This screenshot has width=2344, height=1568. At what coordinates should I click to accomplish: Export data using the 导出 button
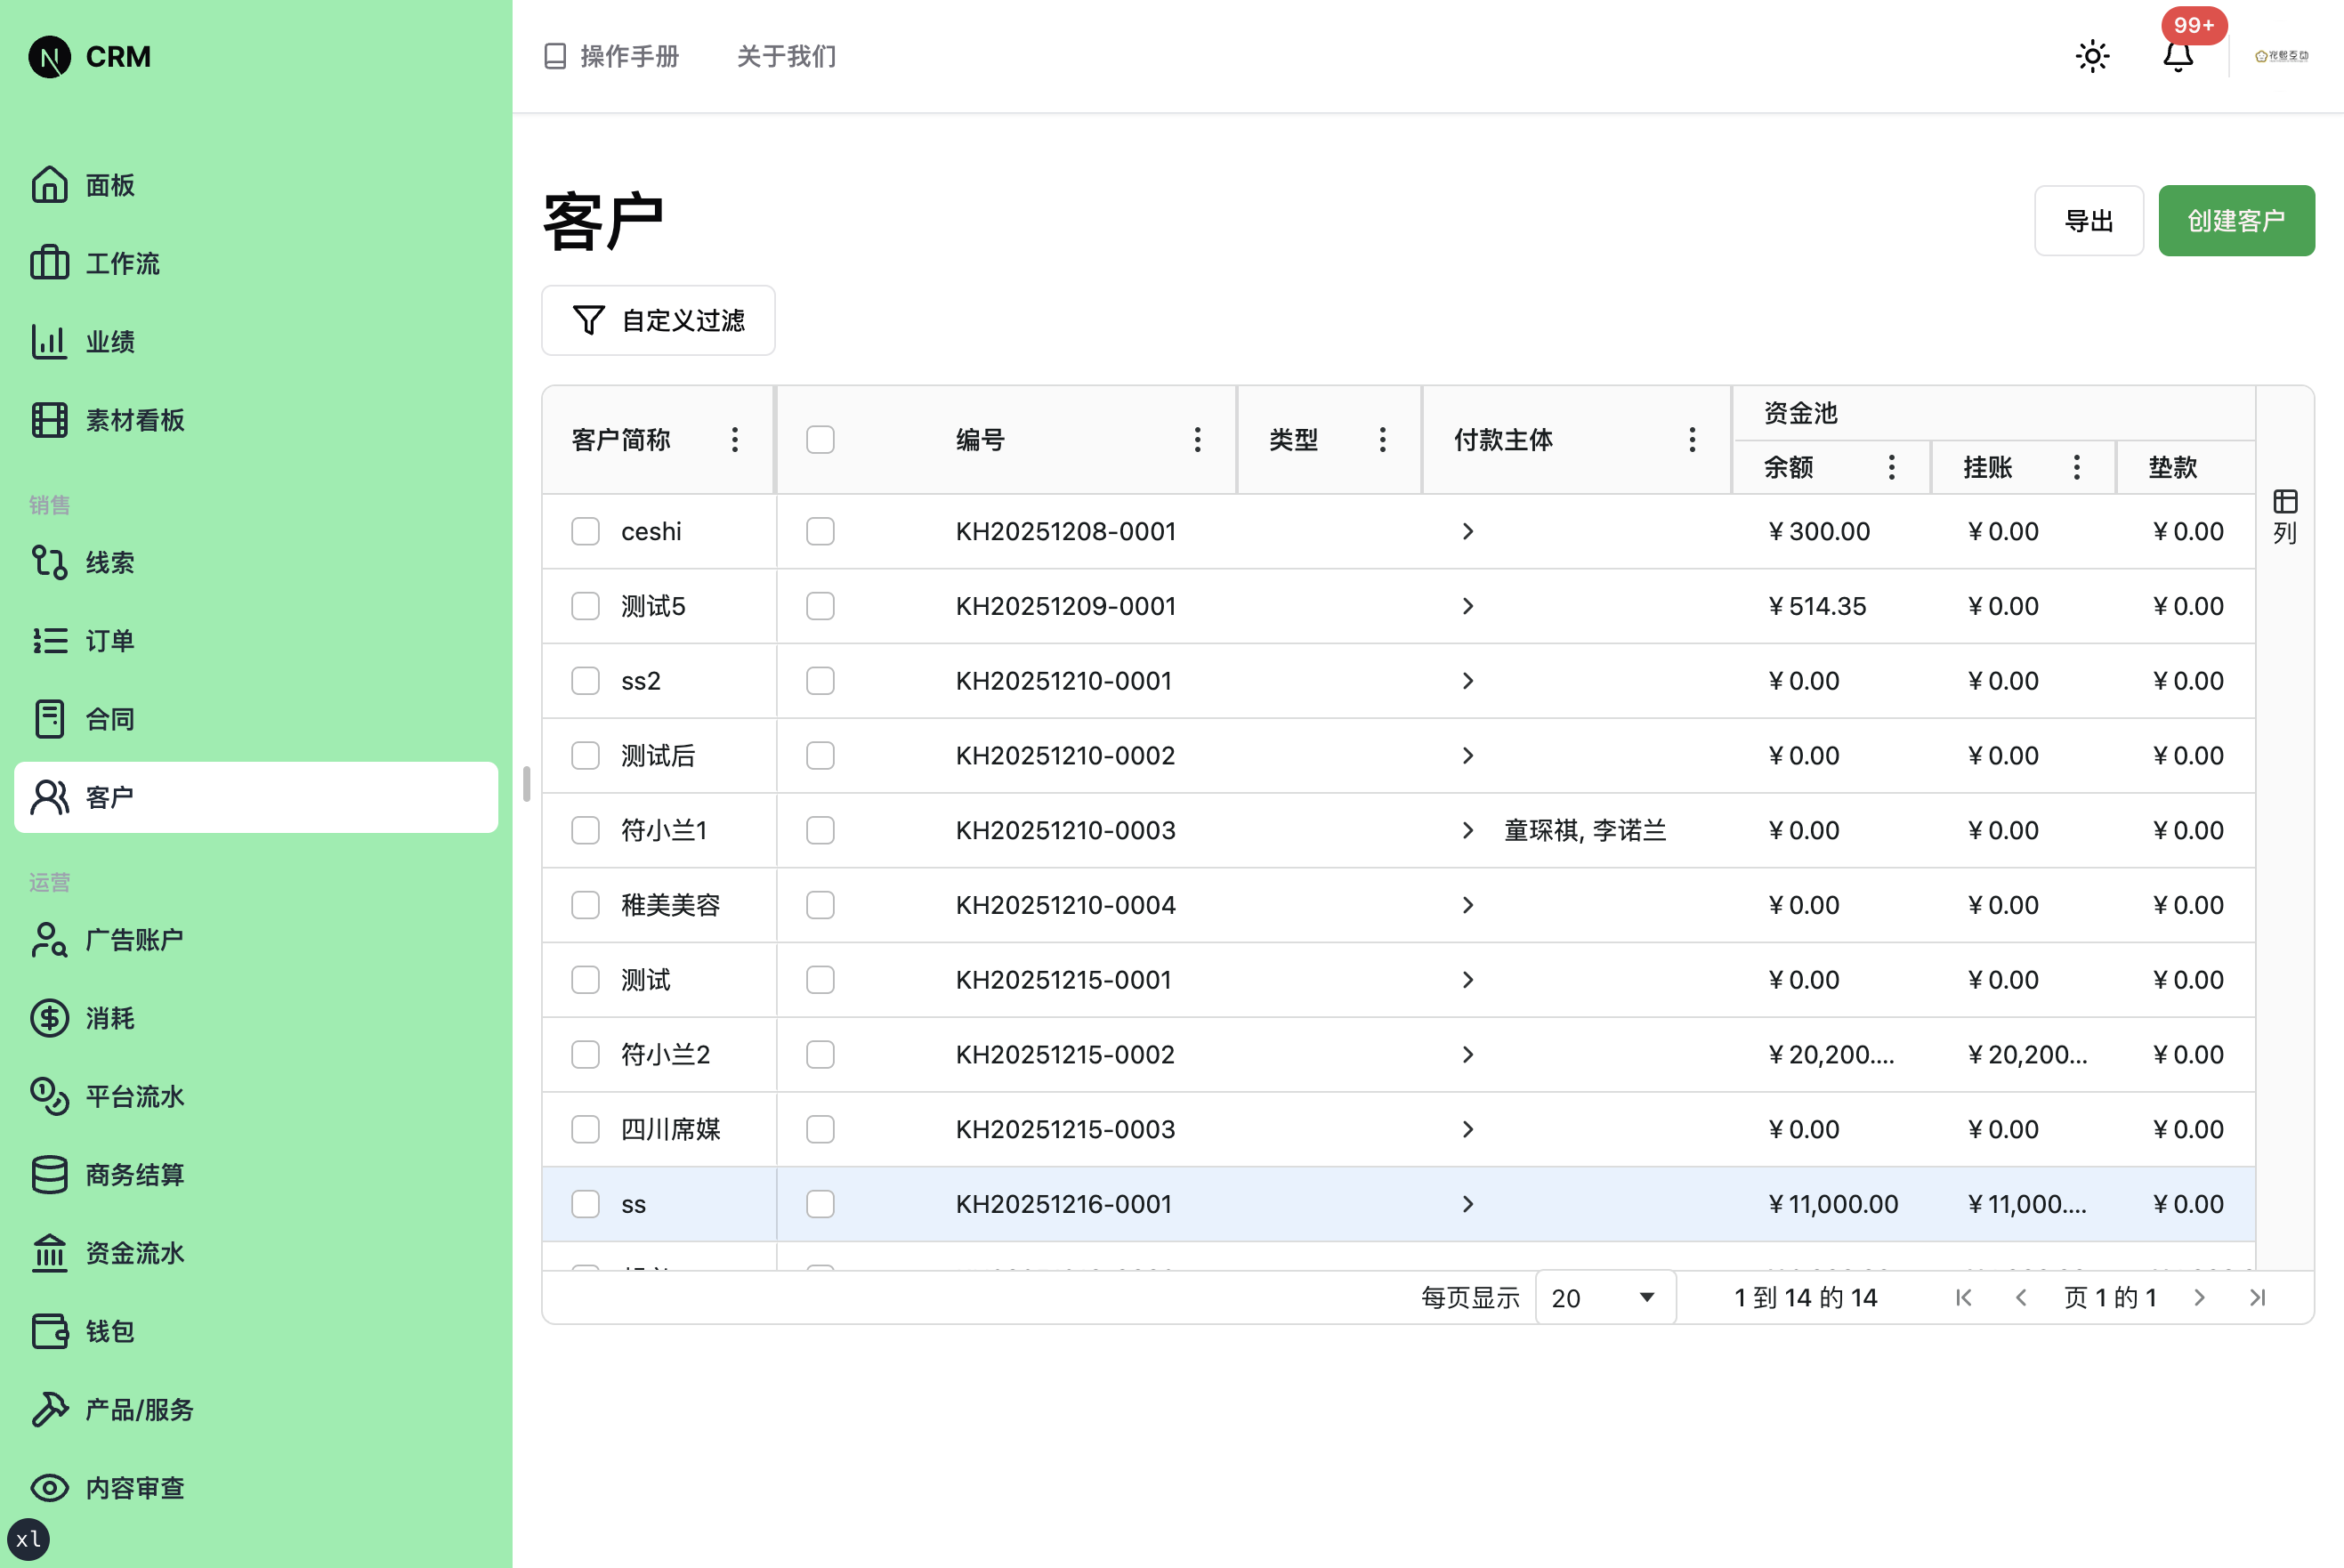point(2089,220)
